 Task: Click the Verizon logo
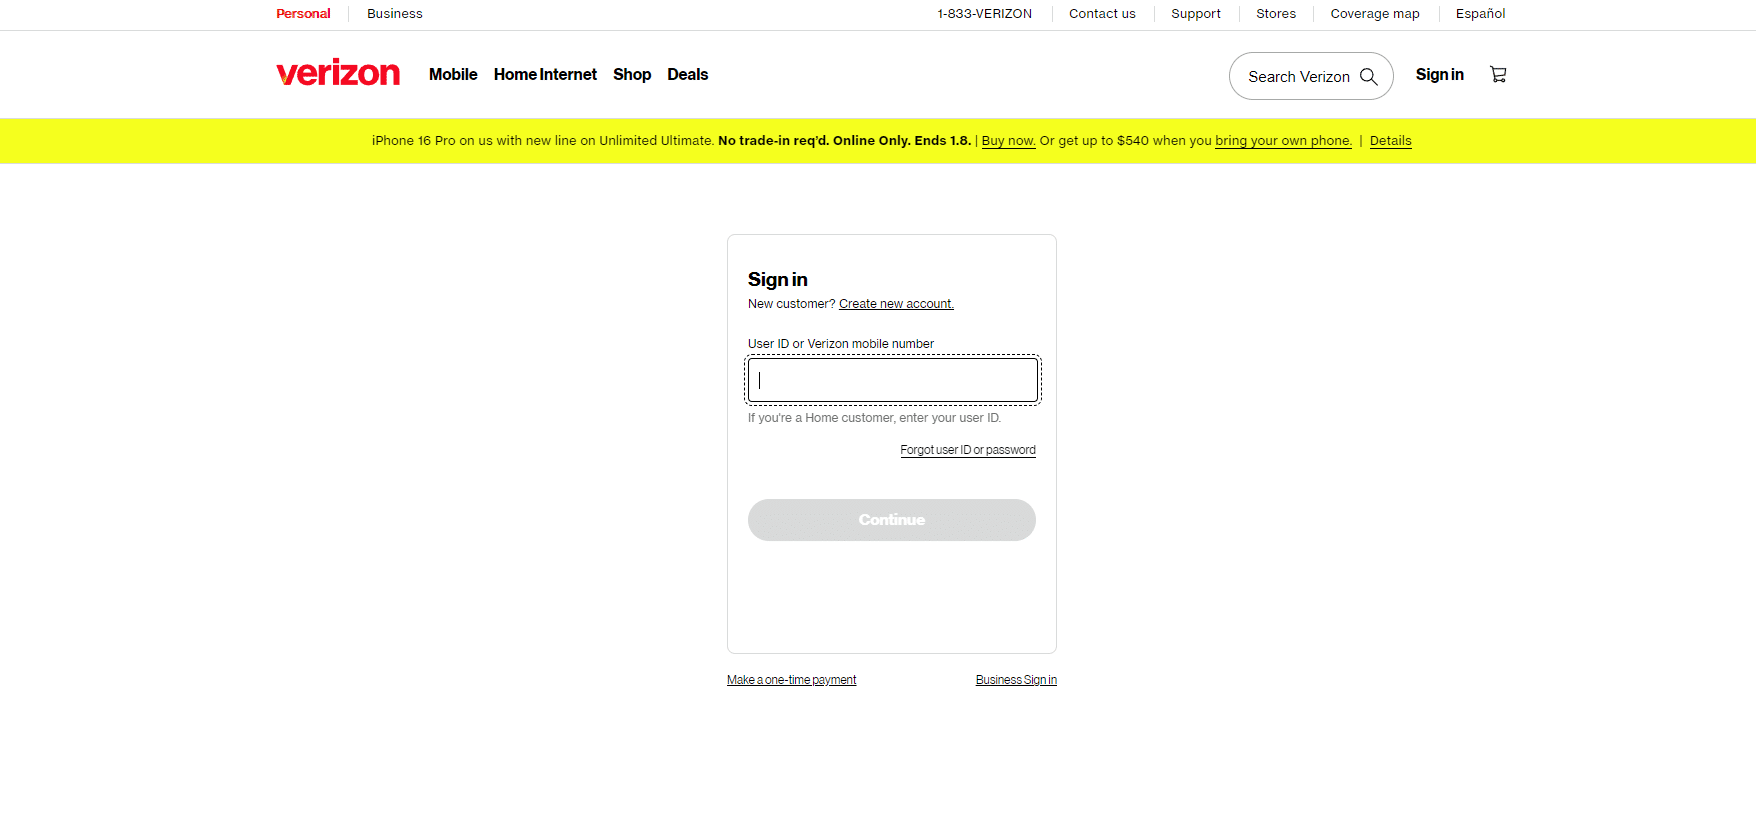coord(338,73)
